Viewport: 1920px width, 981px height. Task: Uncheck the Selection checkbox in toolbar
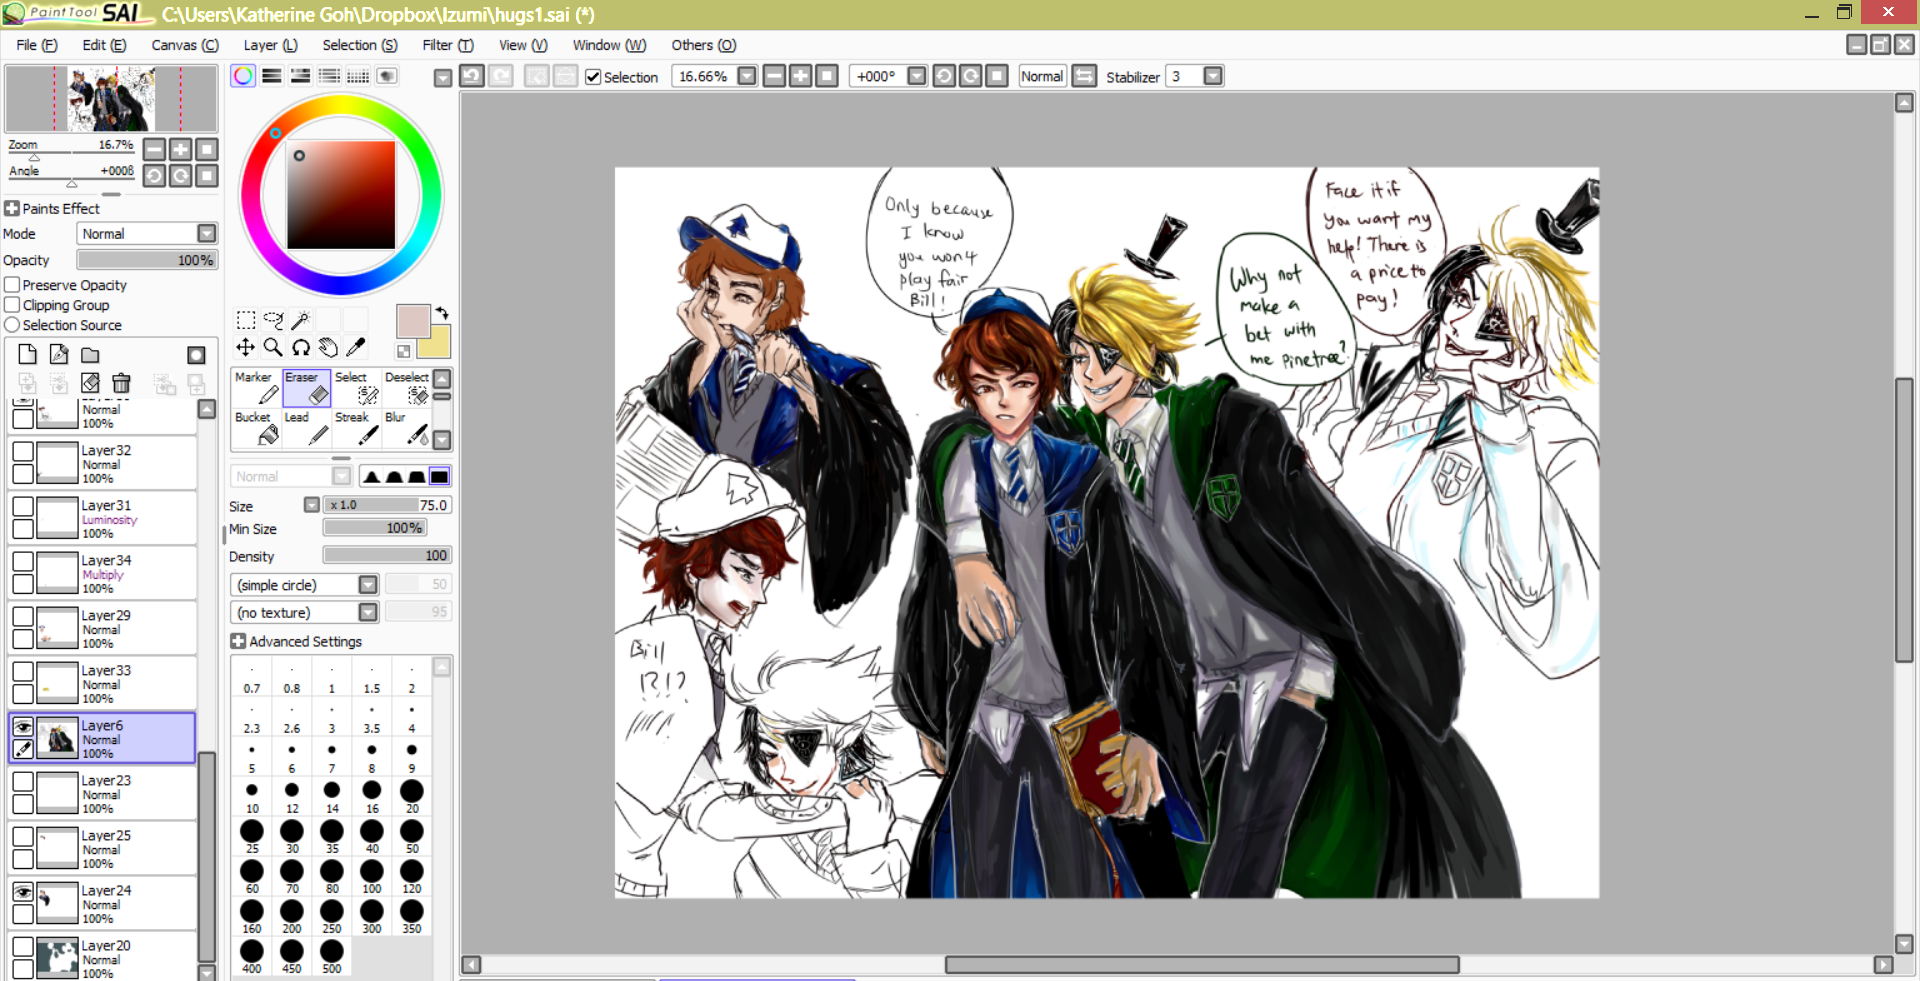point(593,77)
